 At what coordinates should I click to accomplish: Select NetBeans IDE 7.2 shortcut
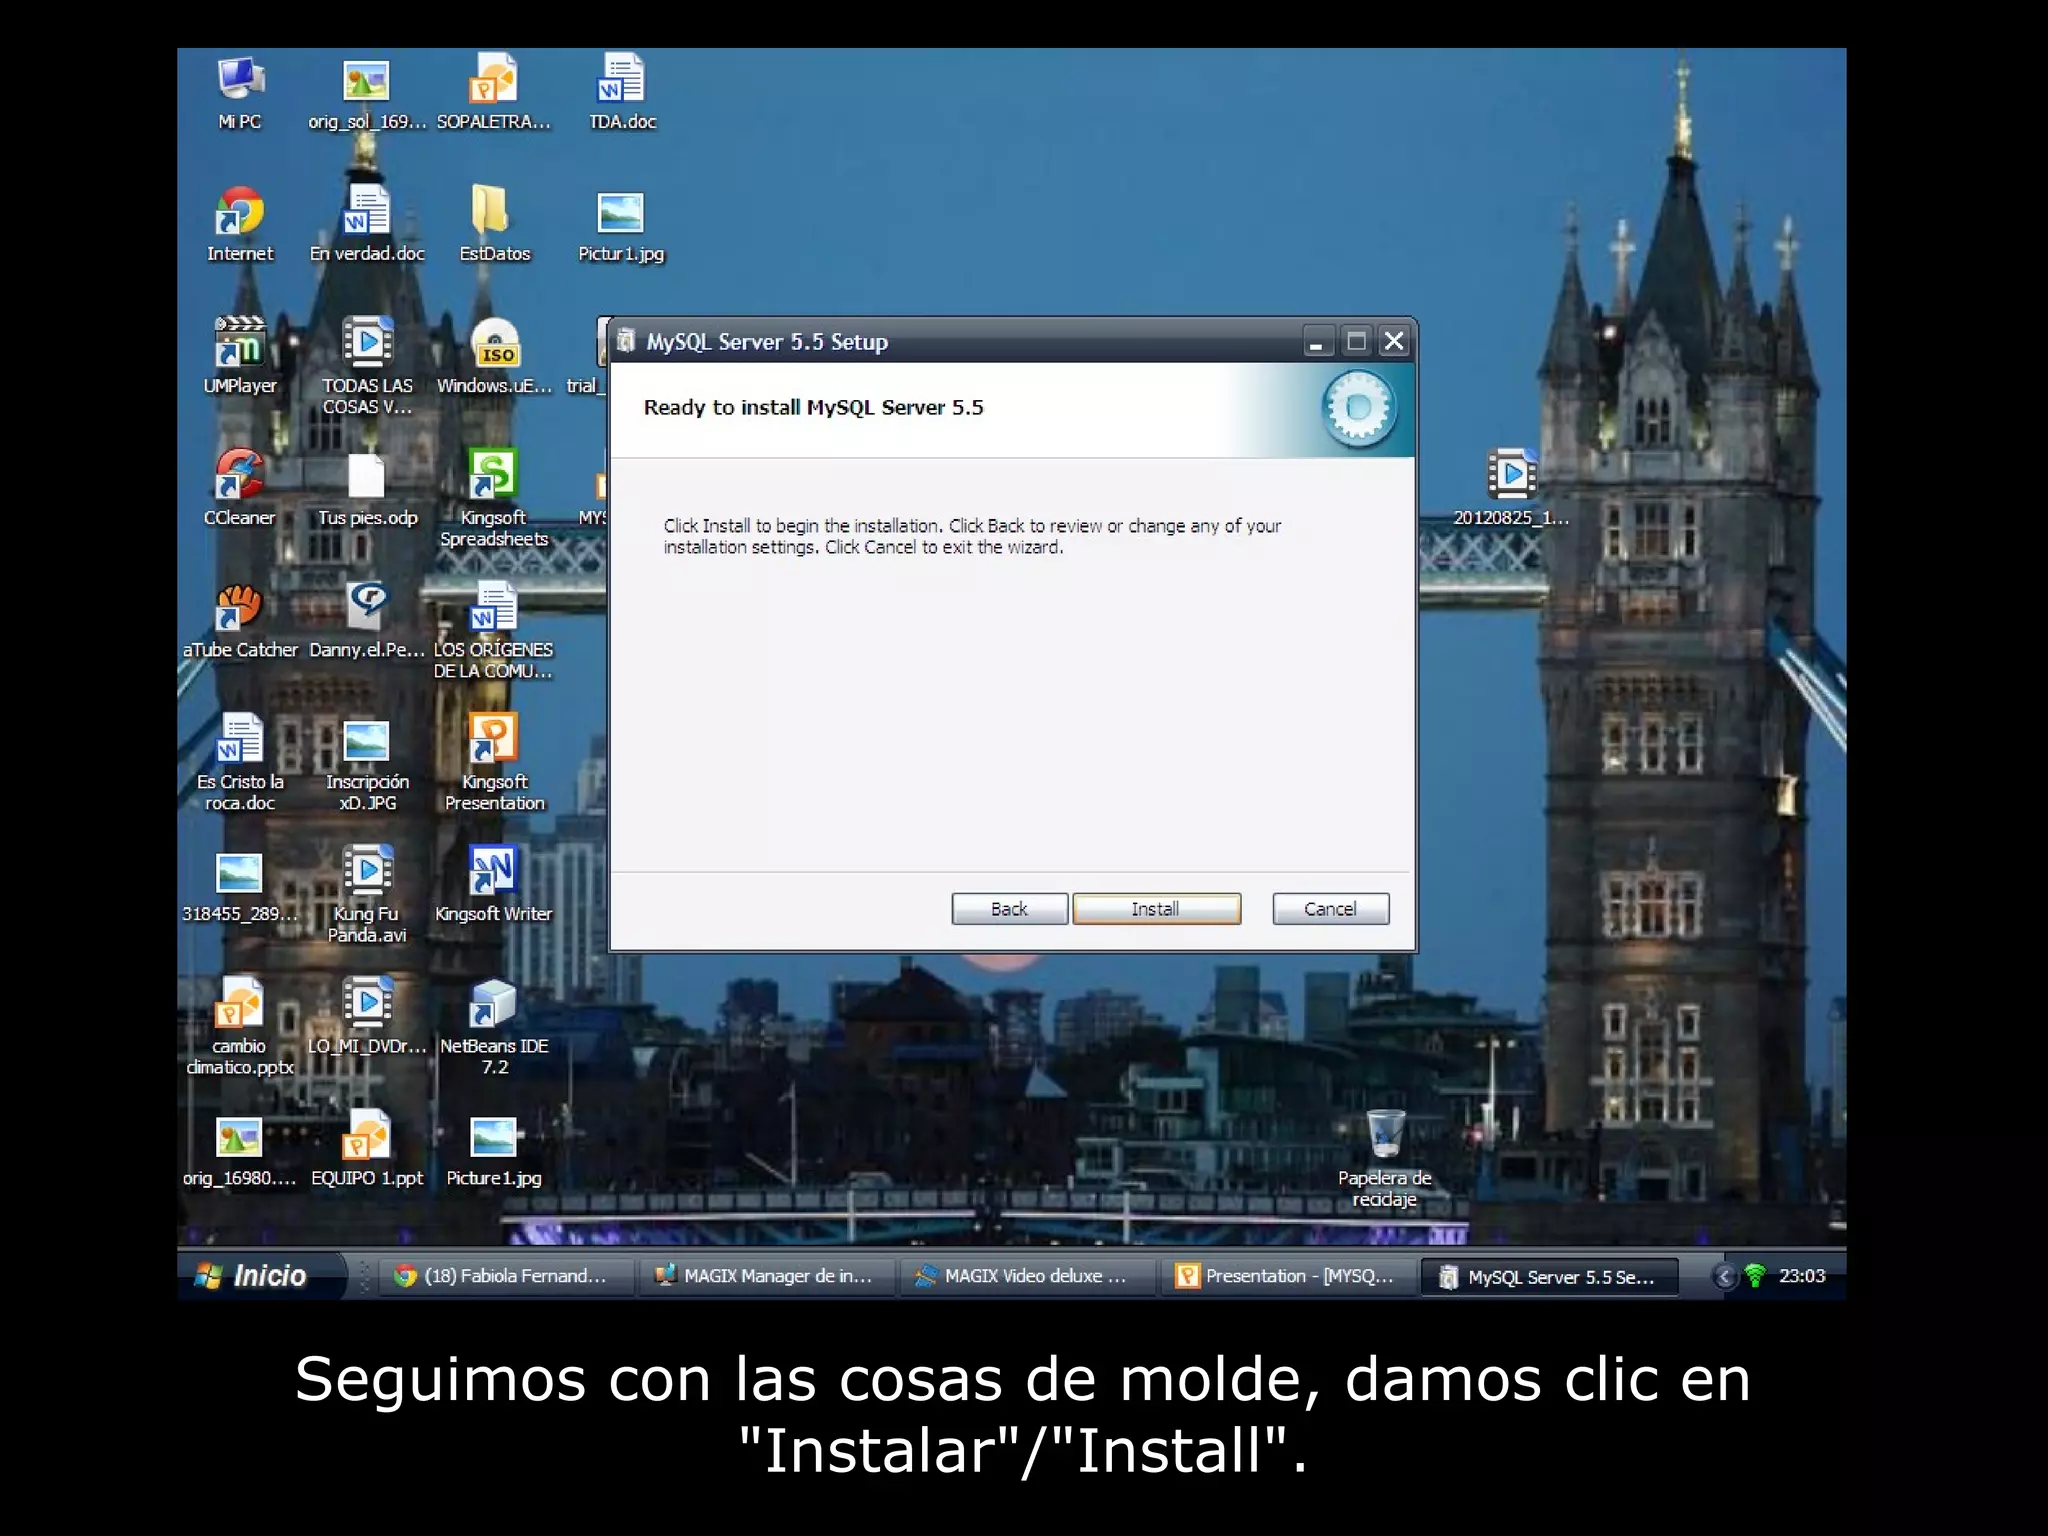coord(494,1026)
